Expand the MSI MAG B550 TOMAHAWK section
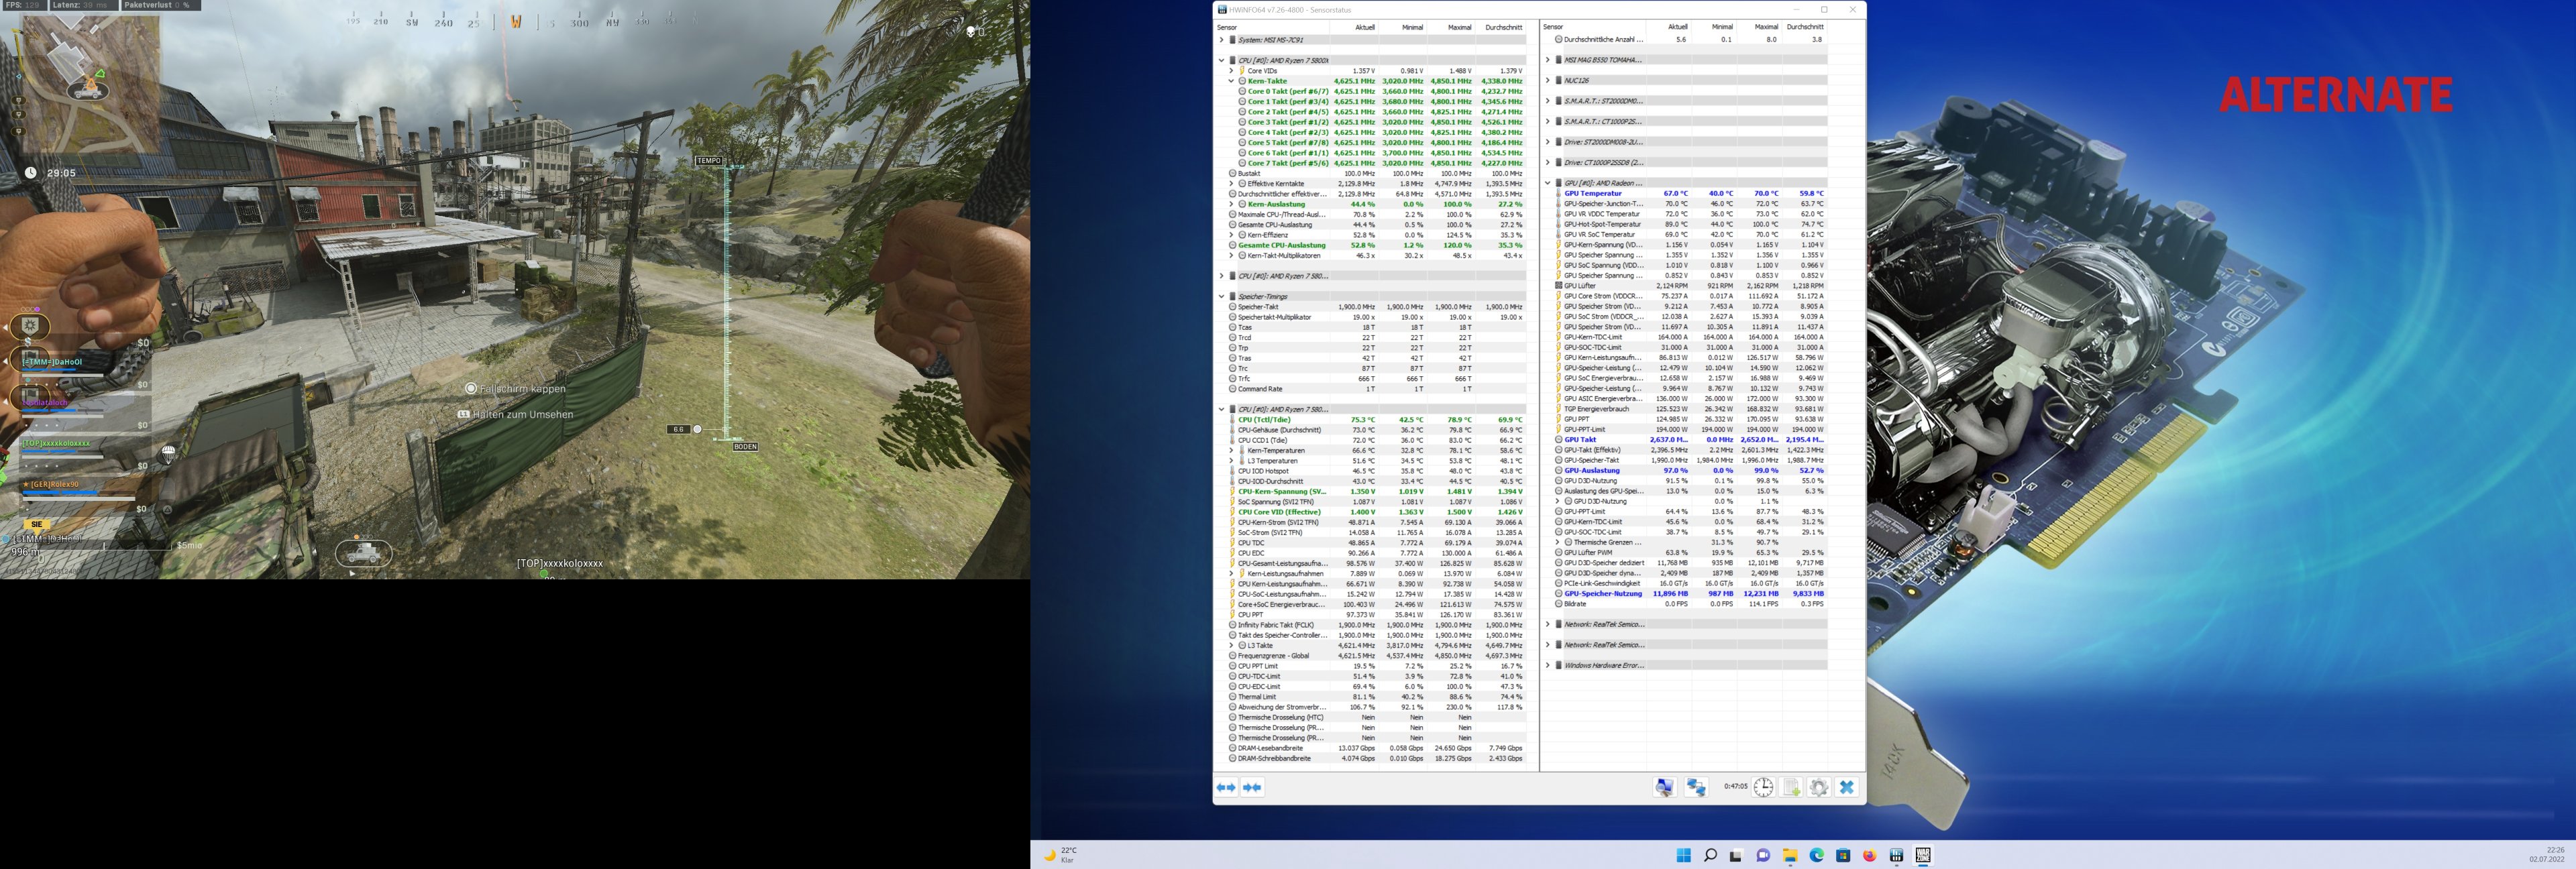Screen dimensions: 2576x869 [1547, 60]
